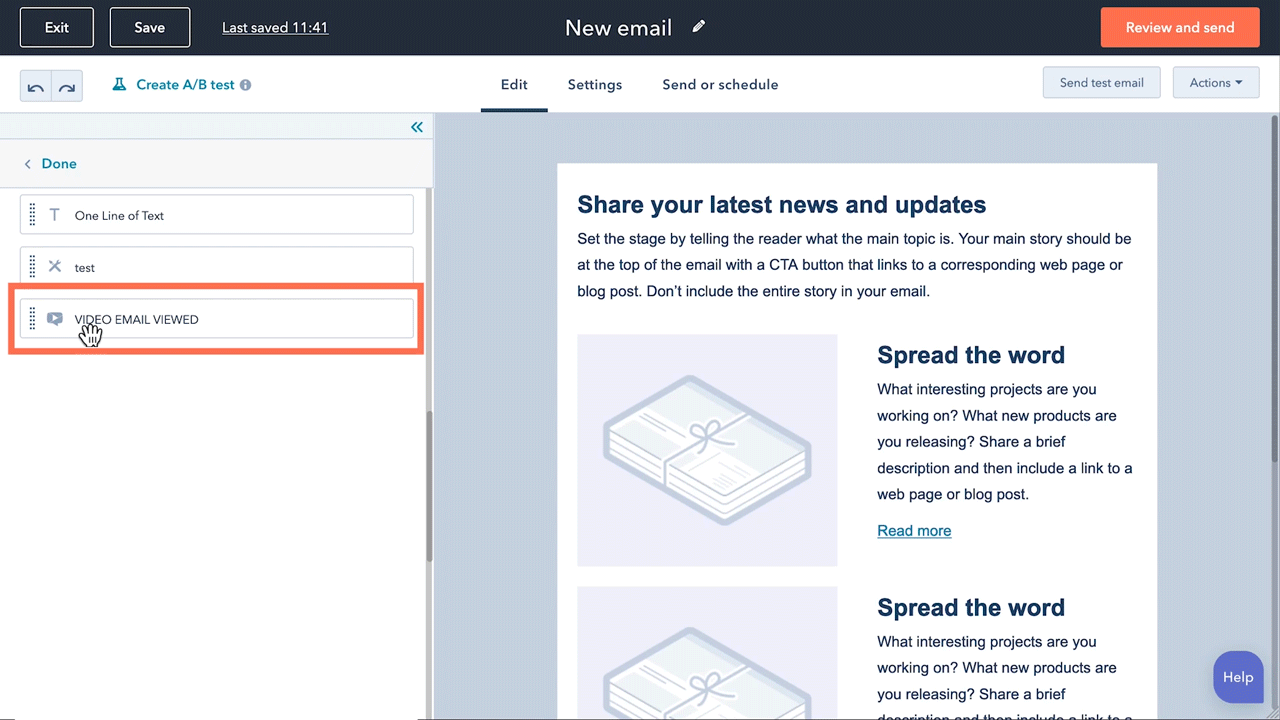Click Create A/B test link
Image resolution: width=1280 pixels, height=720 pixels.
coord(185,85)
